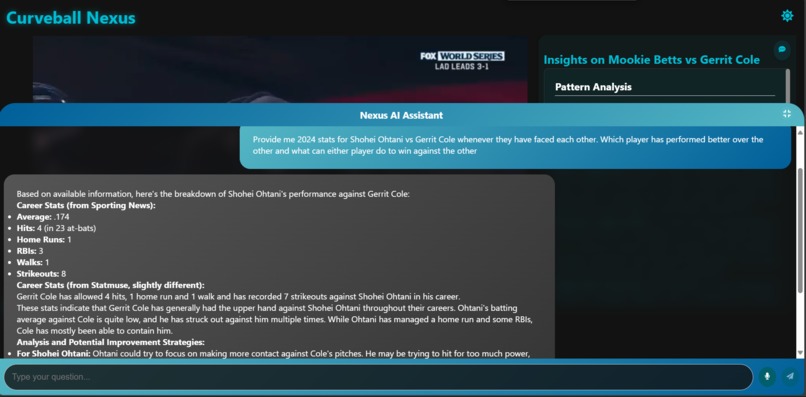Click the chat scrollbar down arrow
This screenshot has width=806, height=397.
point(800,353)
